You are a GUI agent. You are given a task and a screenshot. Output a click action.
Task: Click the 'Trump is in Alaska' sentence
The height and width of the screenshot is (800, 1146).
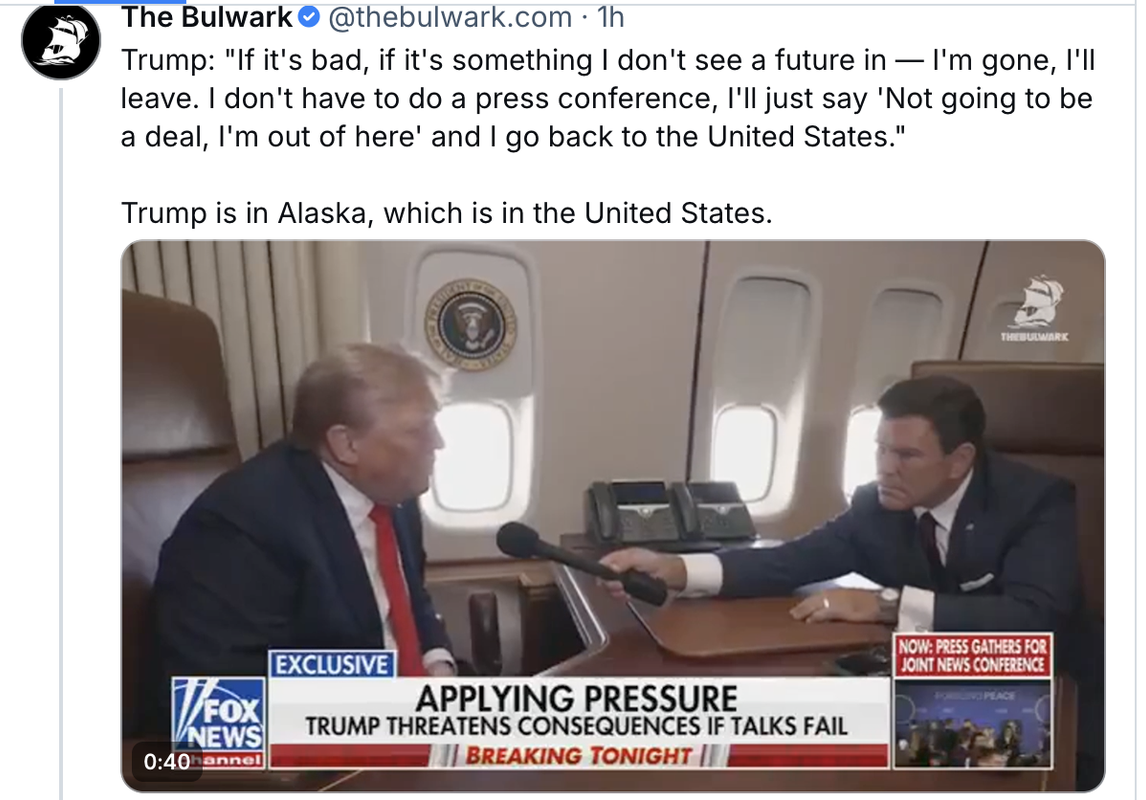click(447, 213)
